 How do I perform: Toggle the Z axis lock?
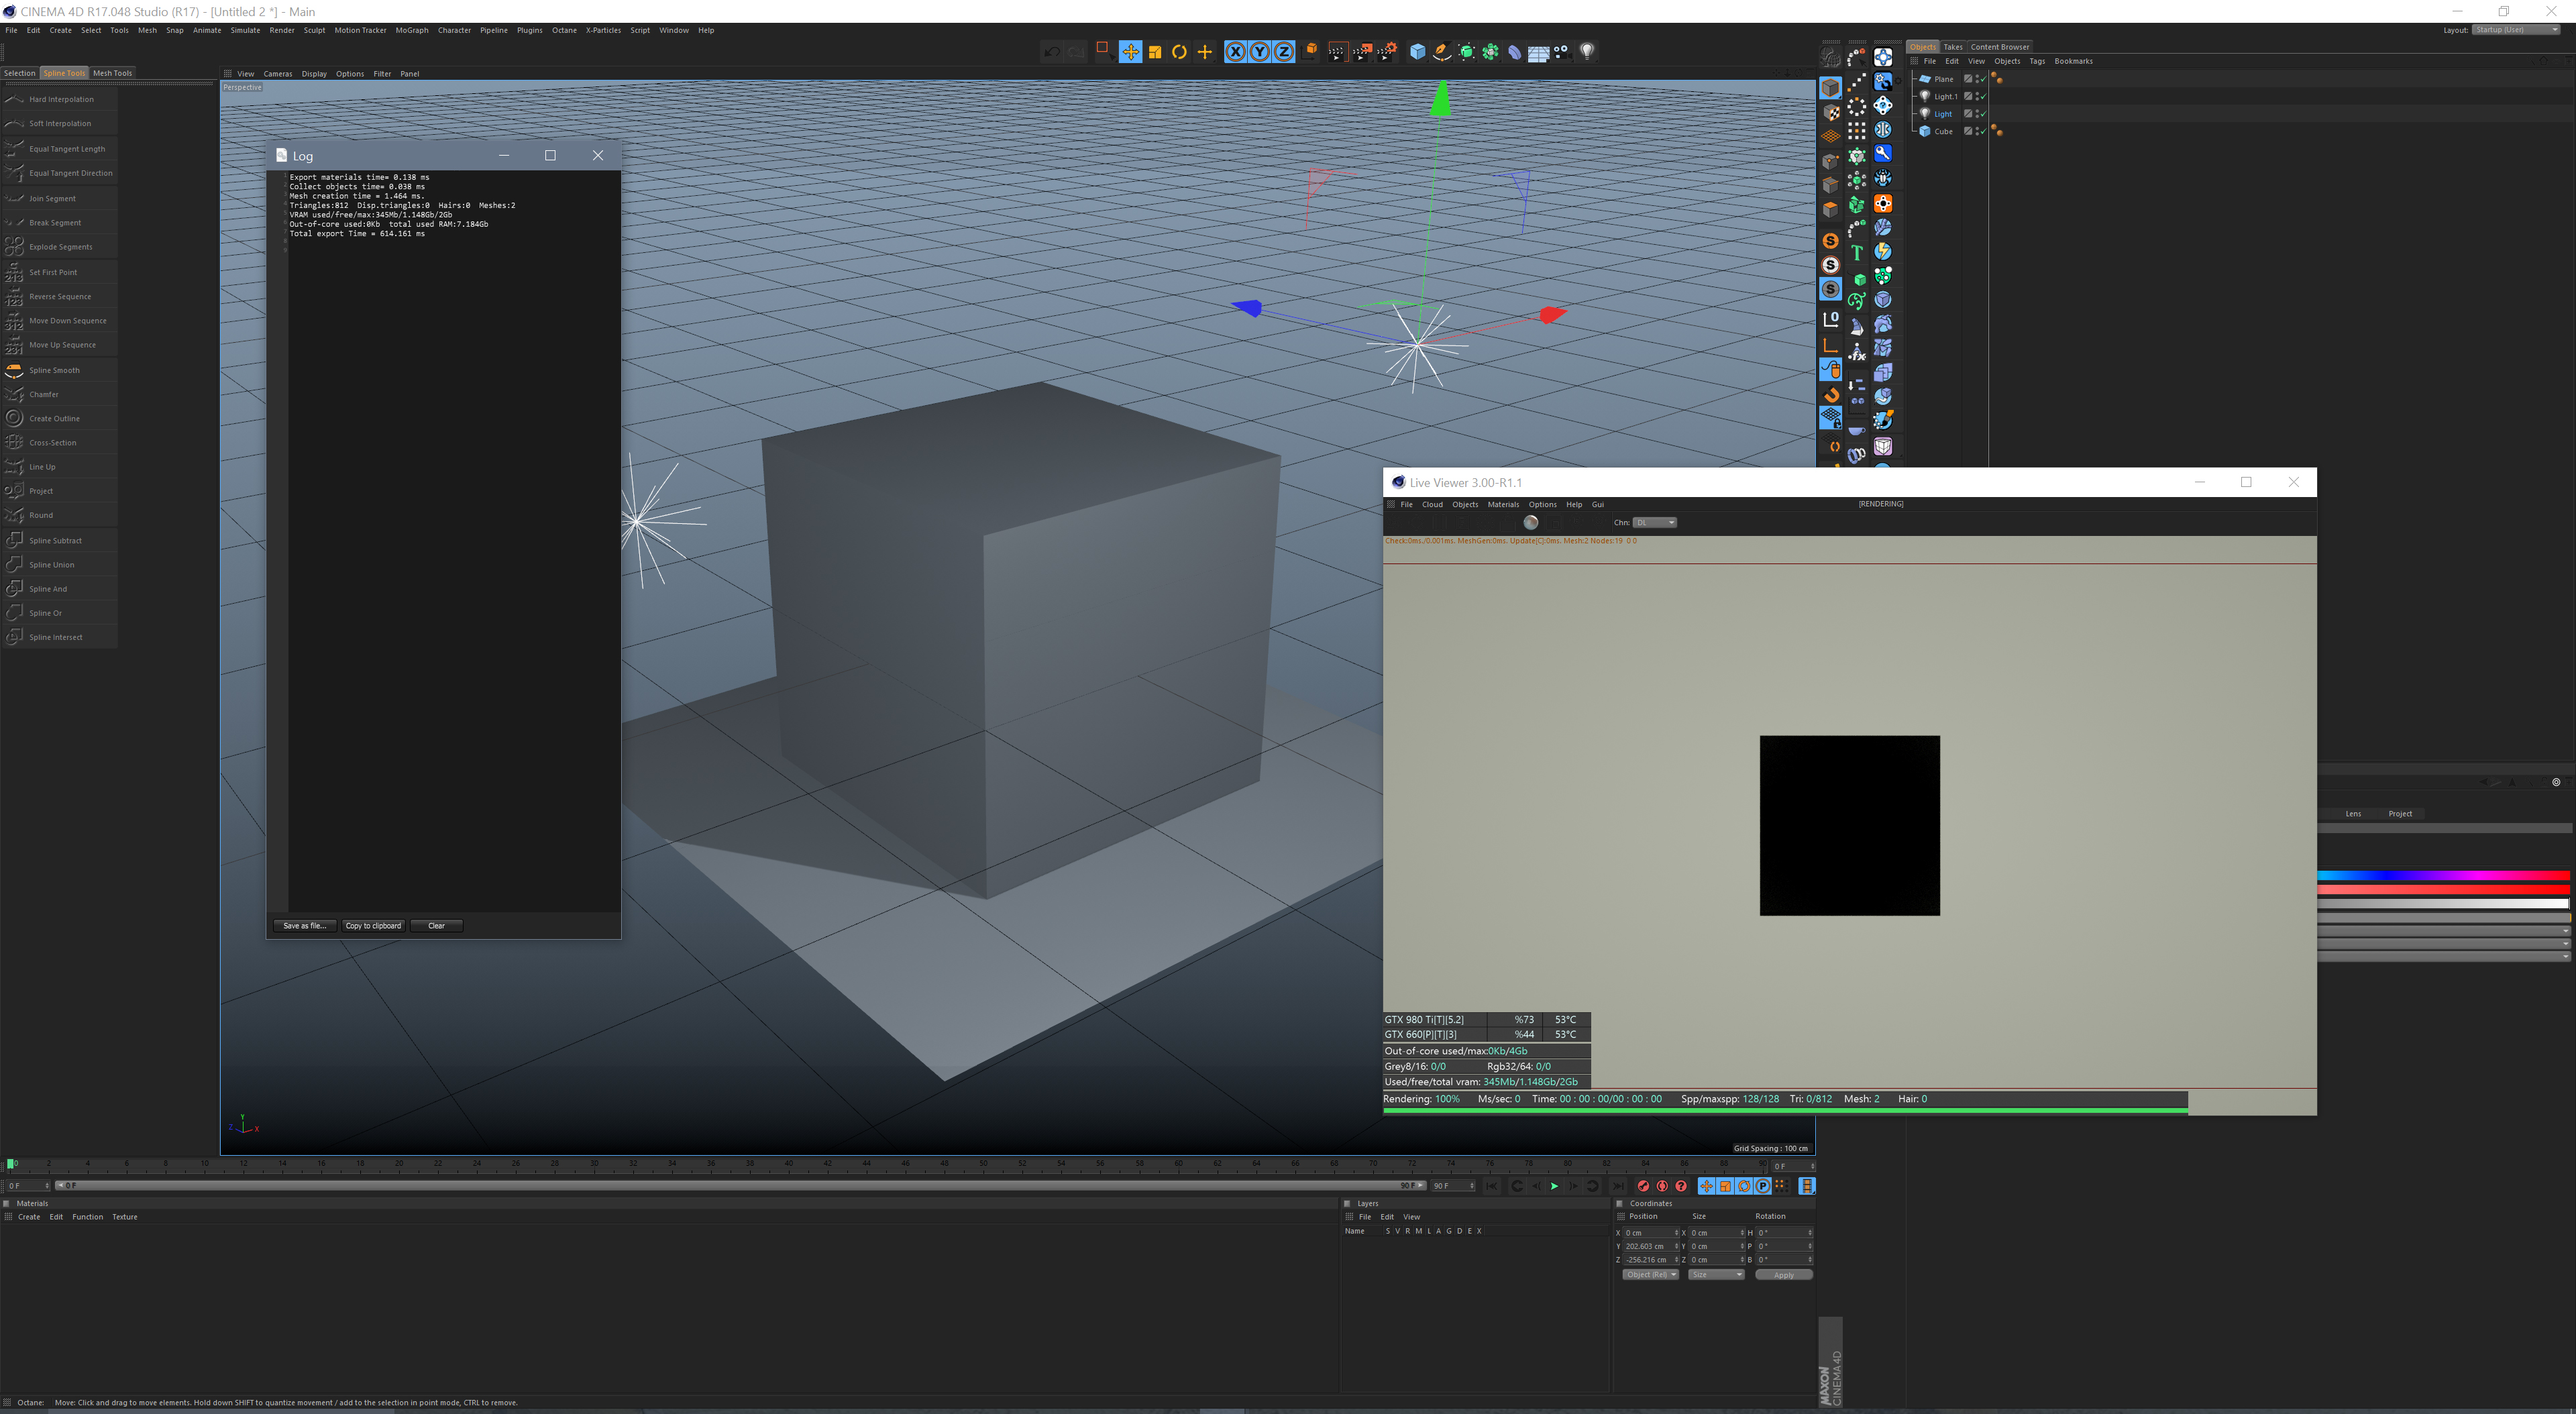pyautogui.click(x=1284, y=52)
